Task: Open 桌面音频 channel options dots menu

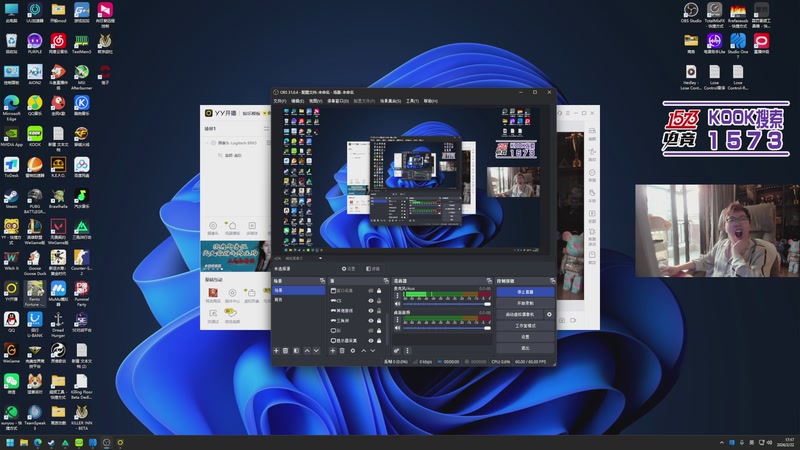Action: click(x=397, y=319)
